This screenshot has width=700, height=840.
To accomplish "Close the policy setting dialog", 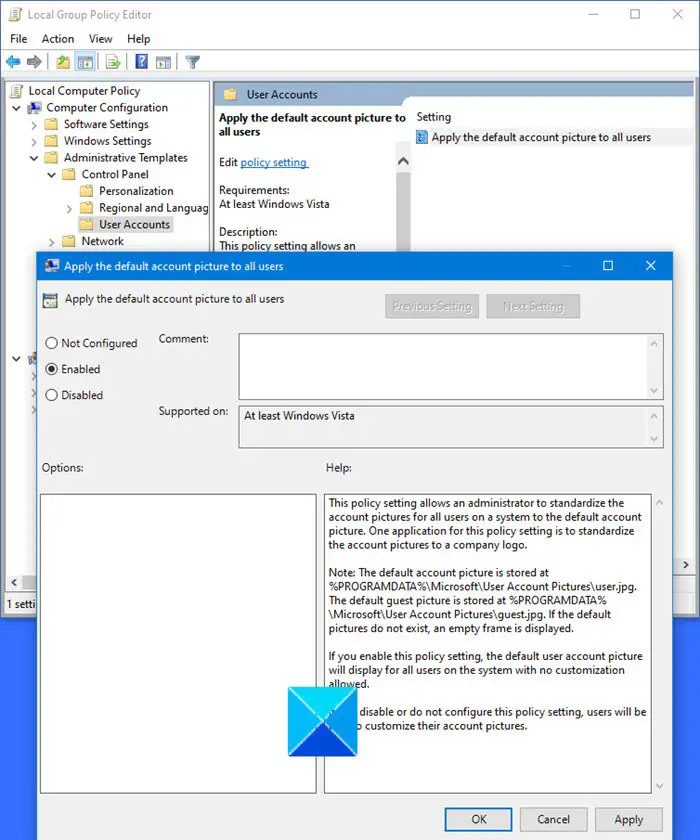I will tap(651, 266).
